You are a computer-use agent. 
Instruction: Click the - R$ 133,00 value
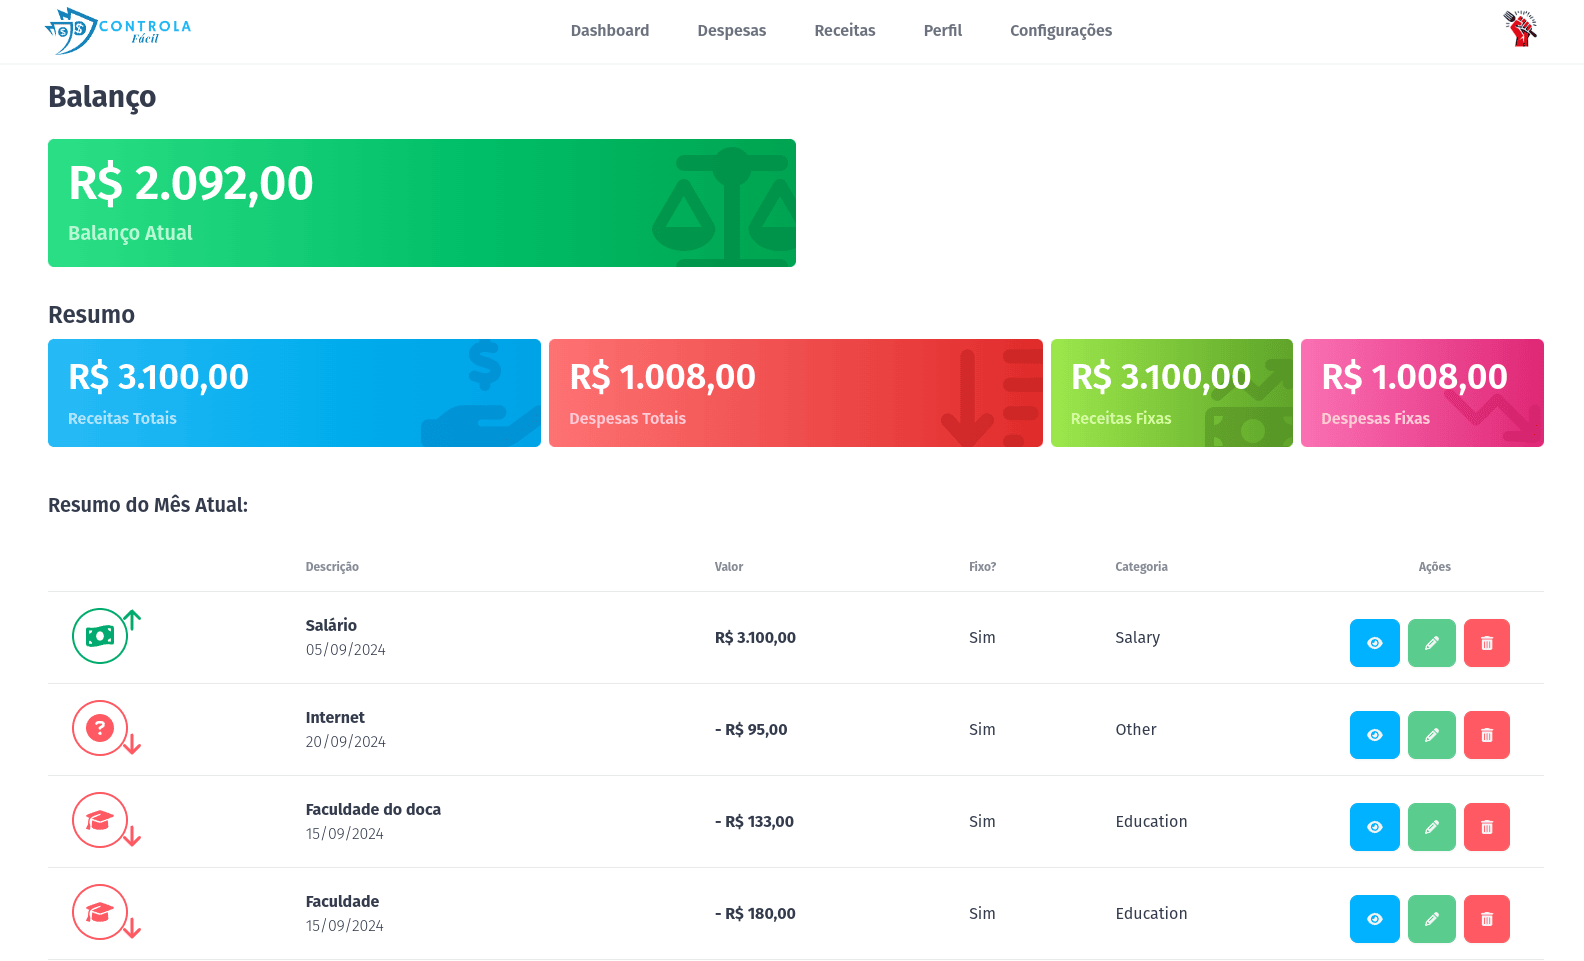(754, 822)
